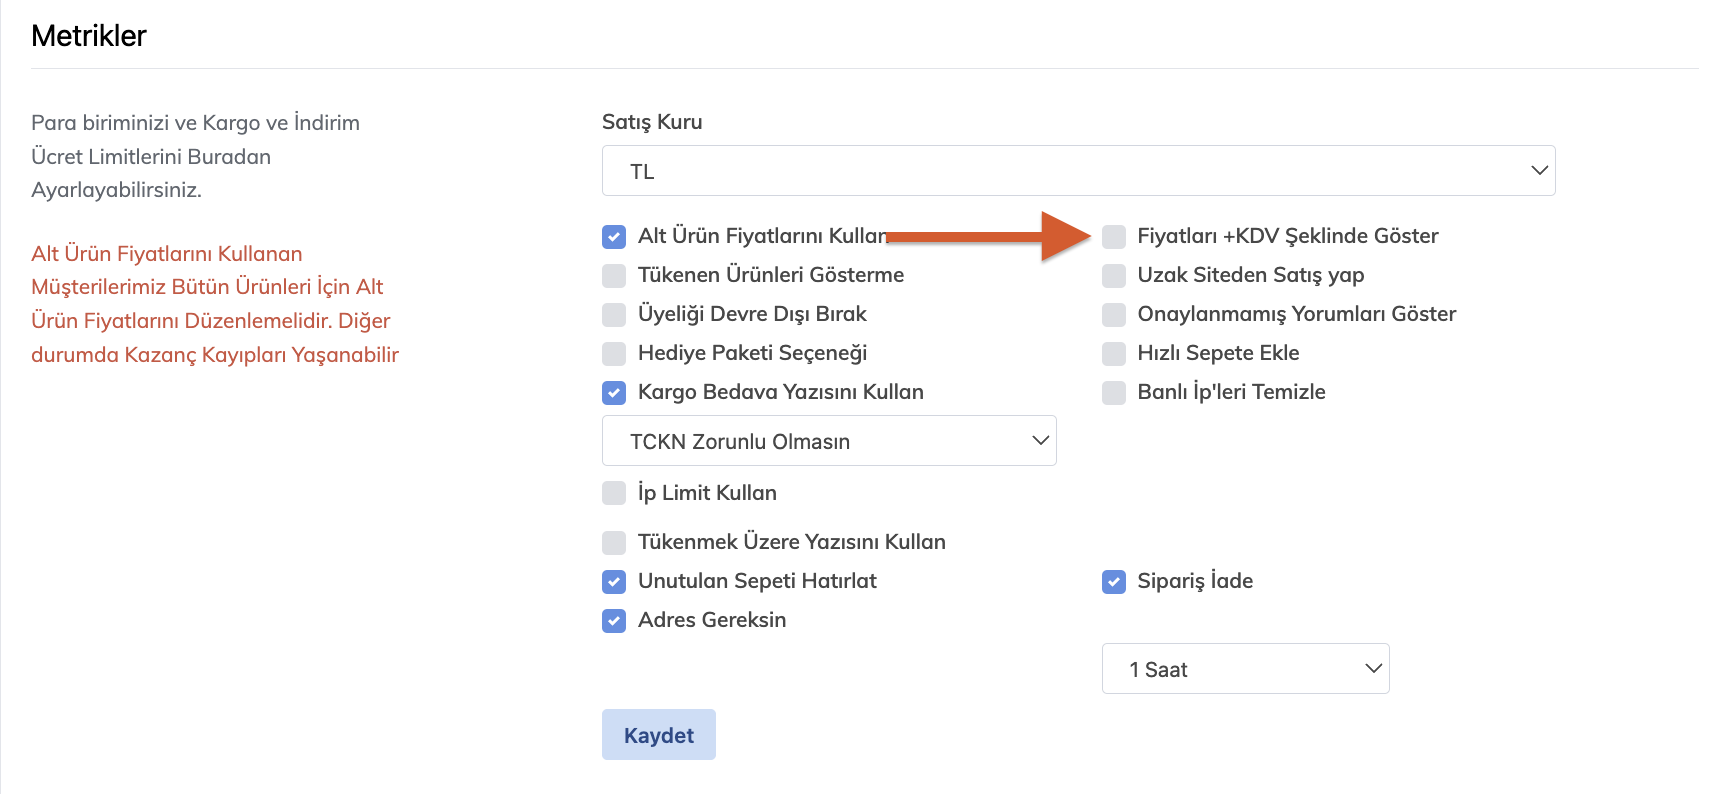The width and height of the screenshot is (1720, 794).
Task: Check Tükenen Ürünleri Gösterme option
Action: (x=614, y=275)
